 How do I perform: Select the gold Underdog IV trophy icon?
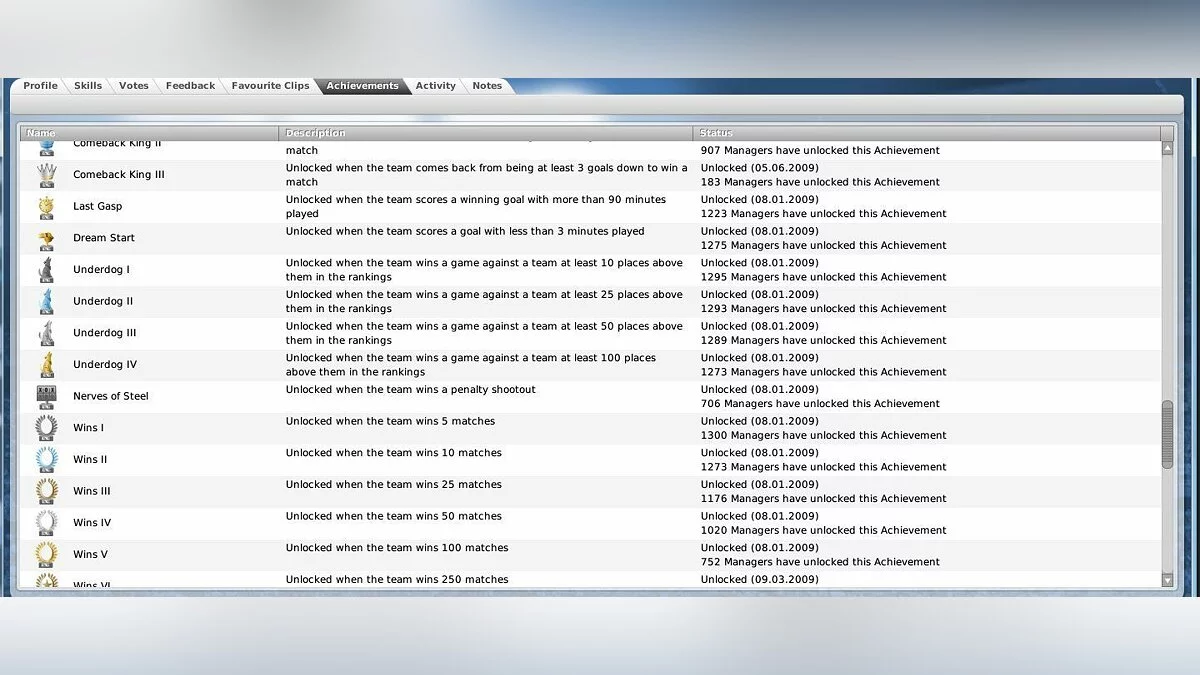click(46, 365)
